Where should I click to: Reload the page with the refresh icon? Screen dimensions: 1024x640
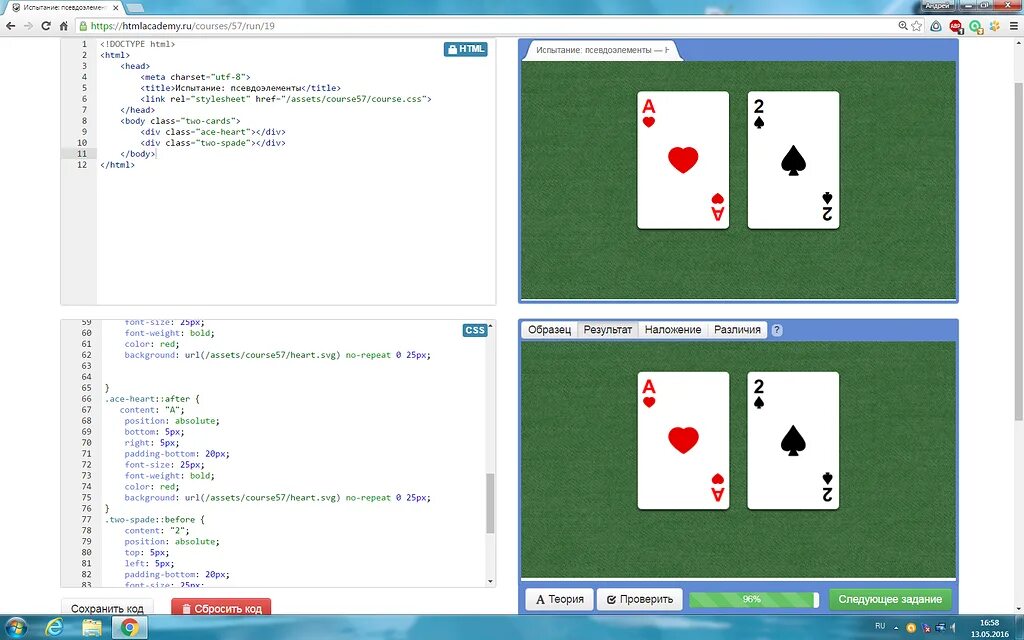[x=46, y=26]
